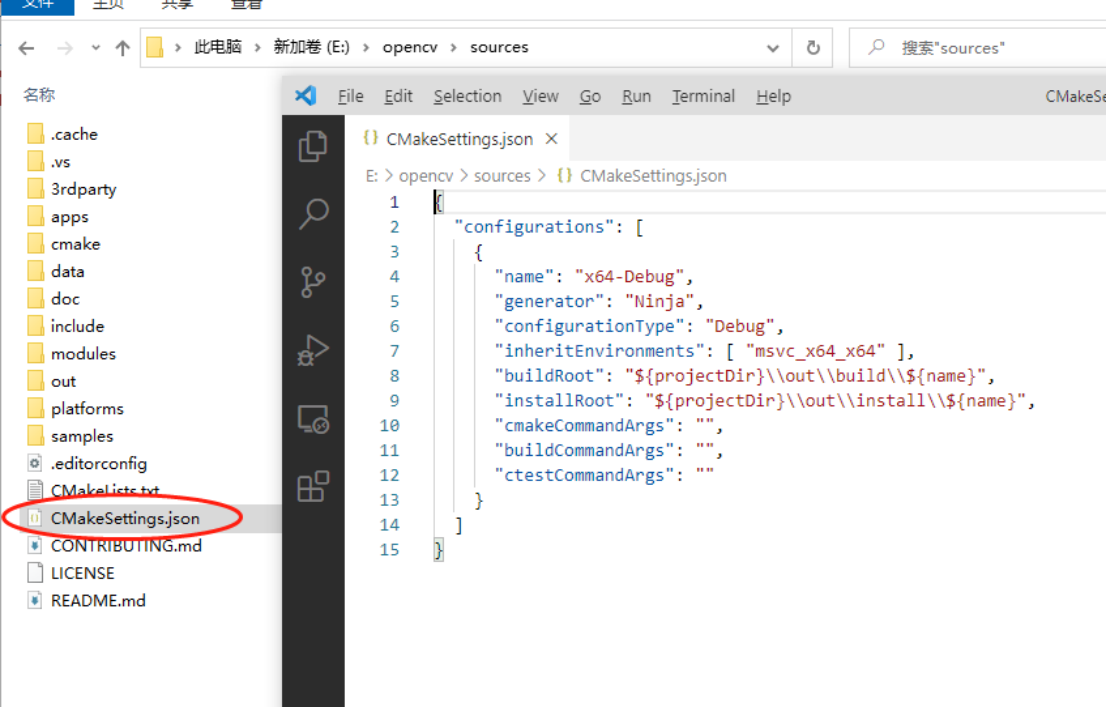The height and width of the screenshot is (707, 1107).
Task: Go back in File Explorer
Action: tap(26, 48)
